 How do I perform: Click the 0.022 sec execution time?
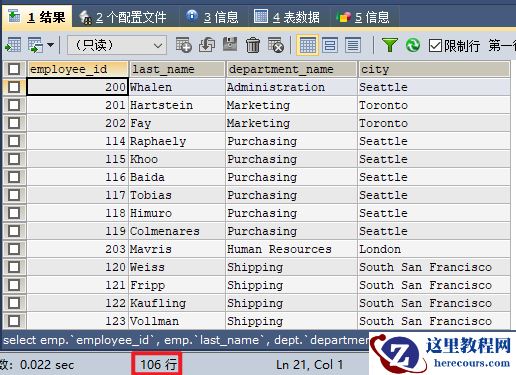pyautogui.click(x=47, y=364)
